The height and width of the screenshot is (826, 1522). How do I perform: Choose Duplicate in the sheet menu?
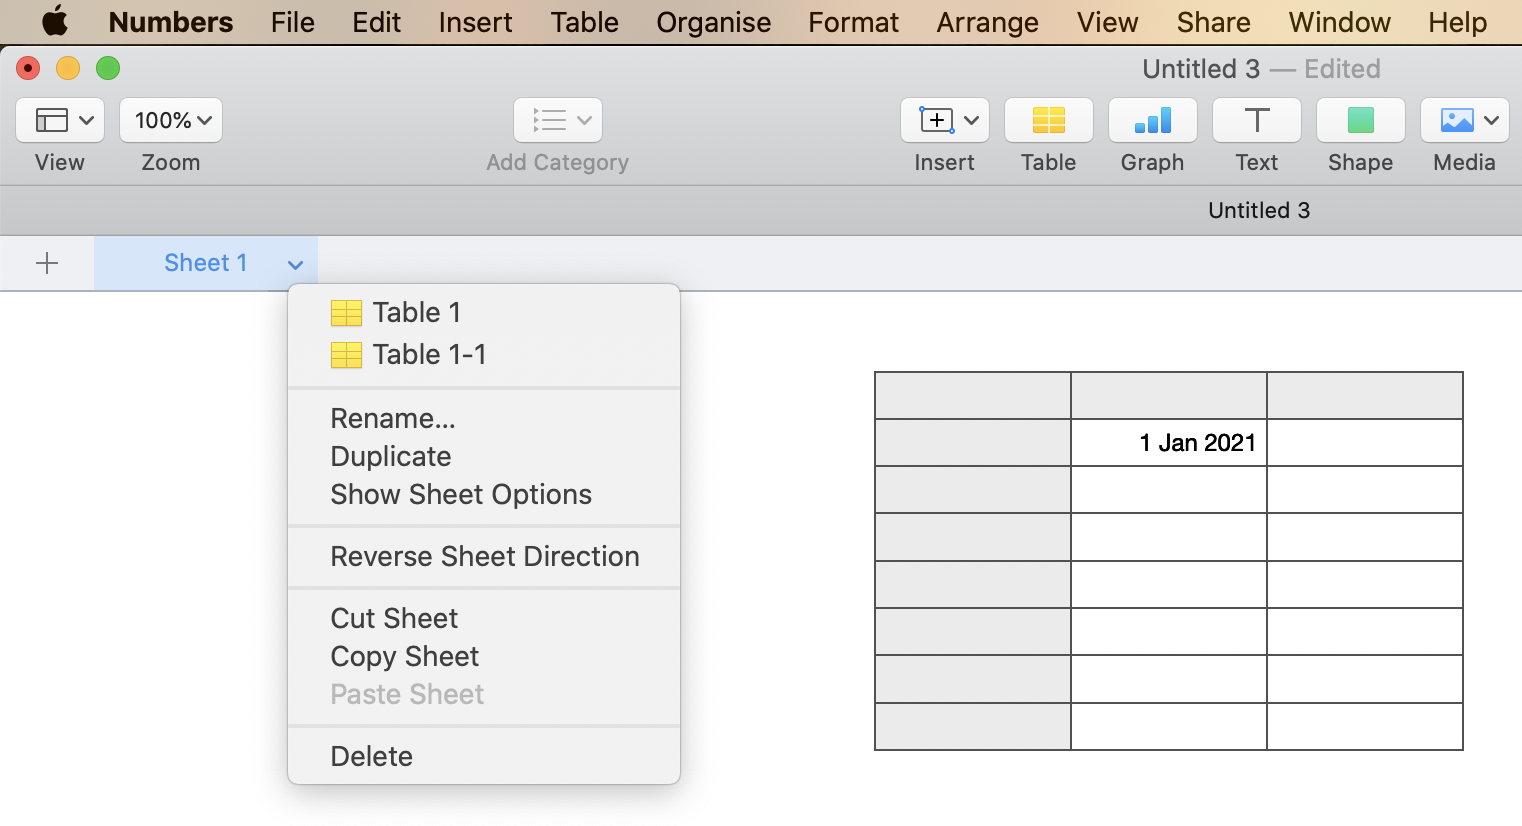tap(390, 456)
